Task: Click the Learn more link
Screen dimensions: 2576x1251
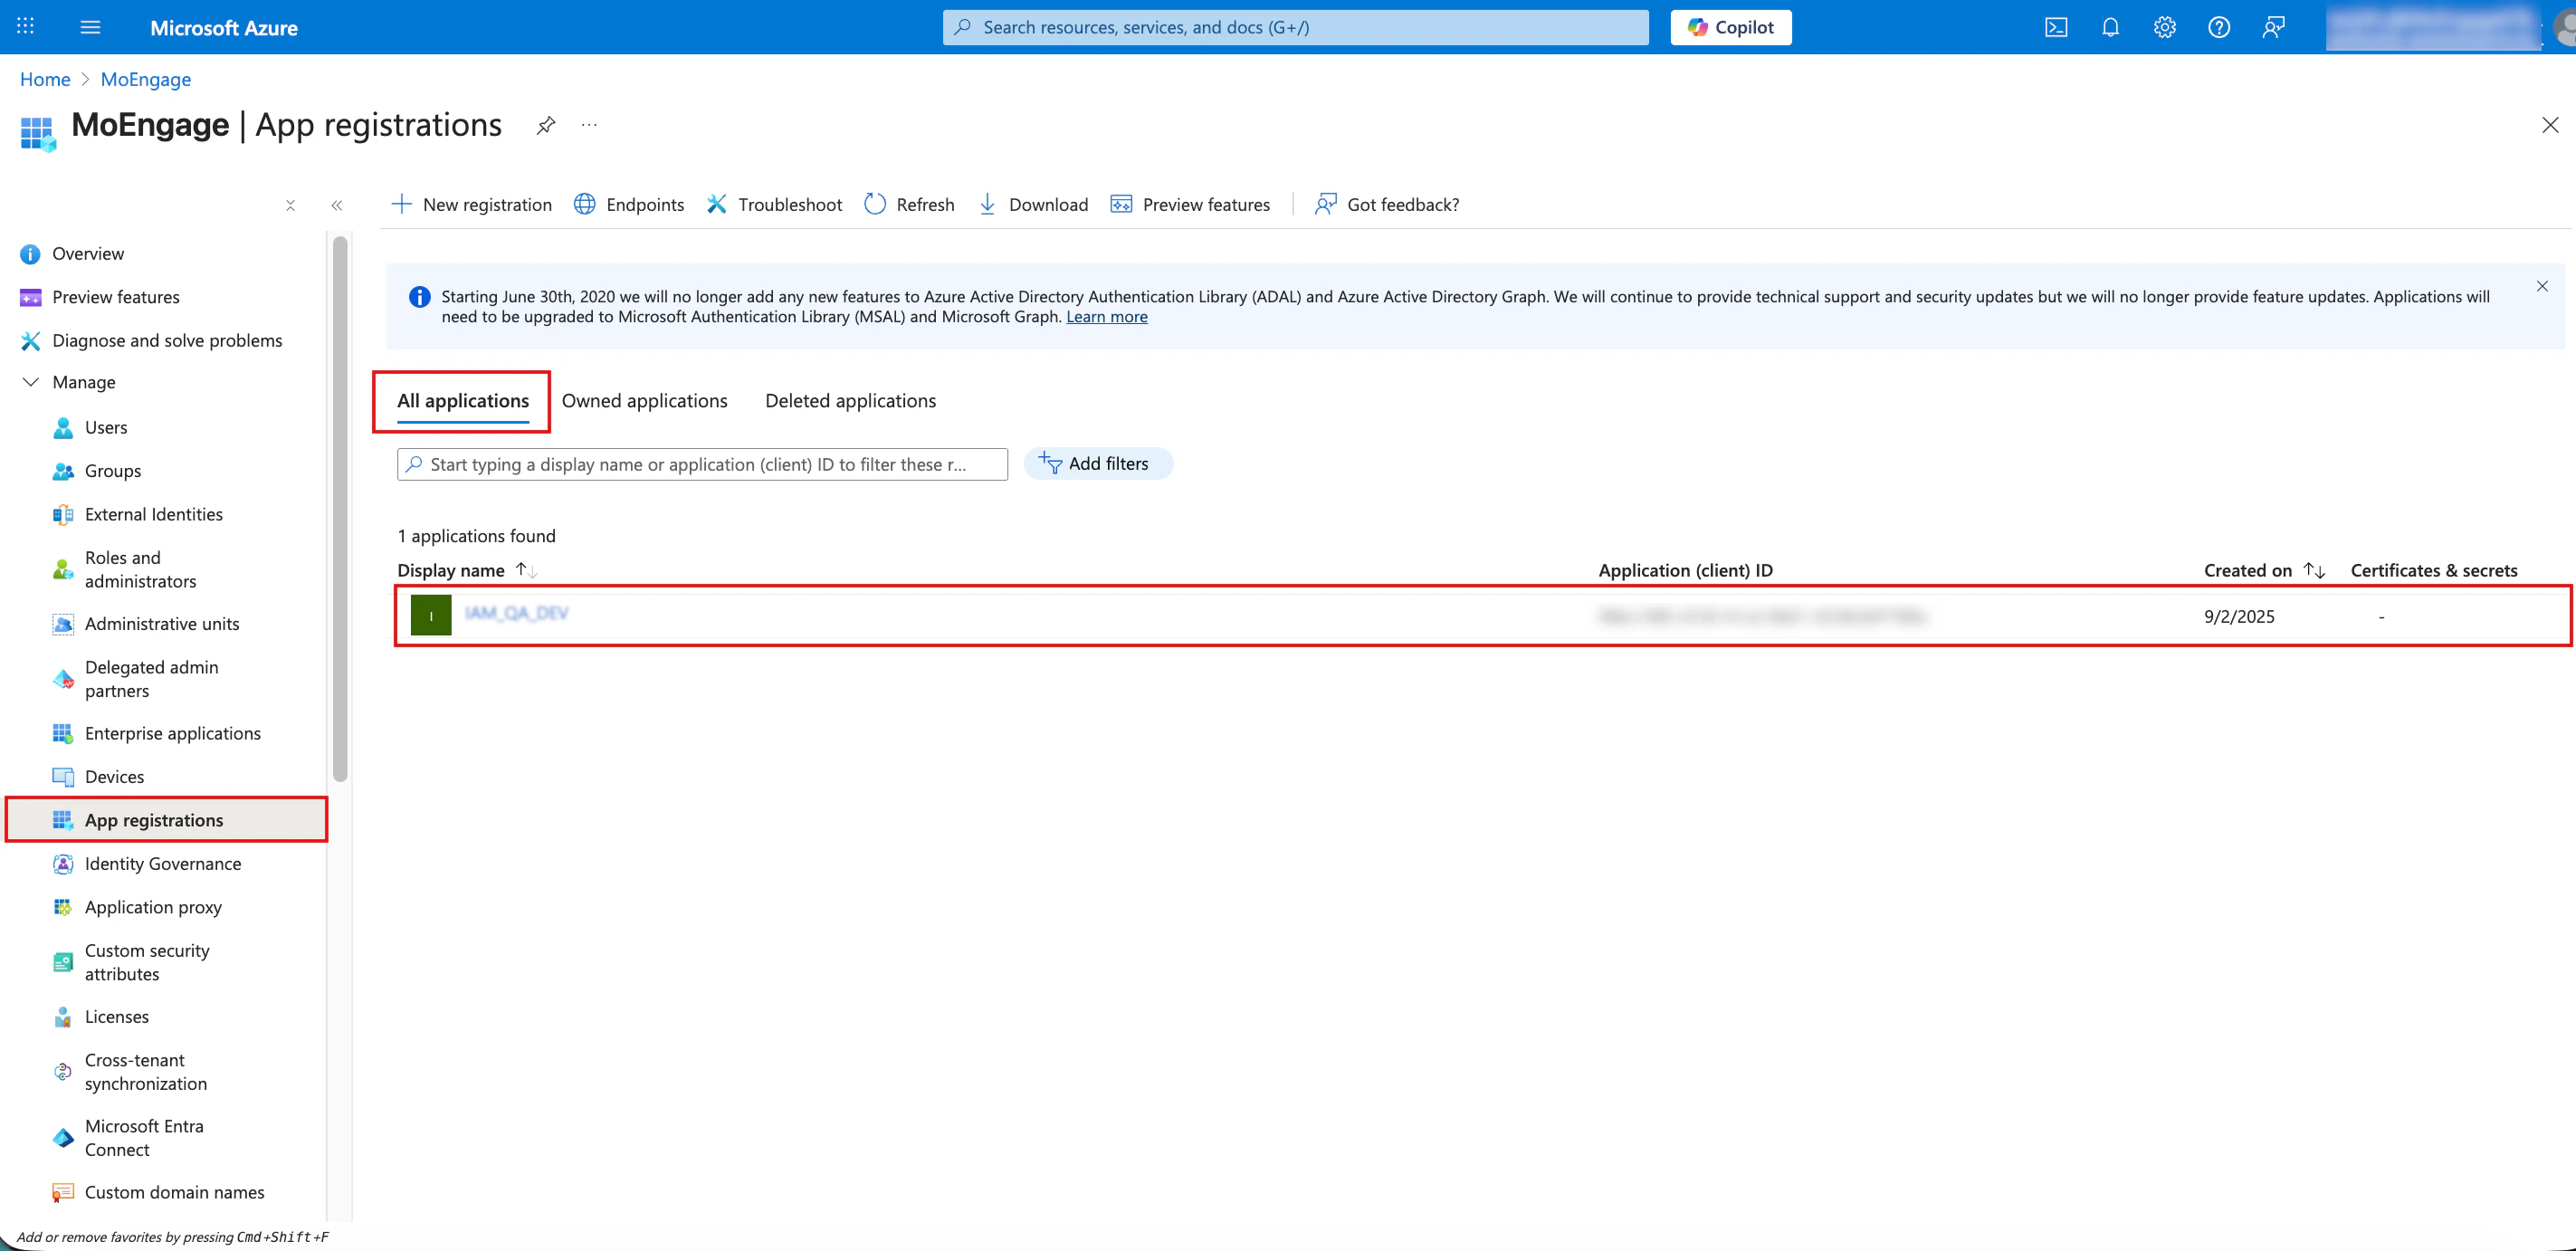Action: (1106, 317)
